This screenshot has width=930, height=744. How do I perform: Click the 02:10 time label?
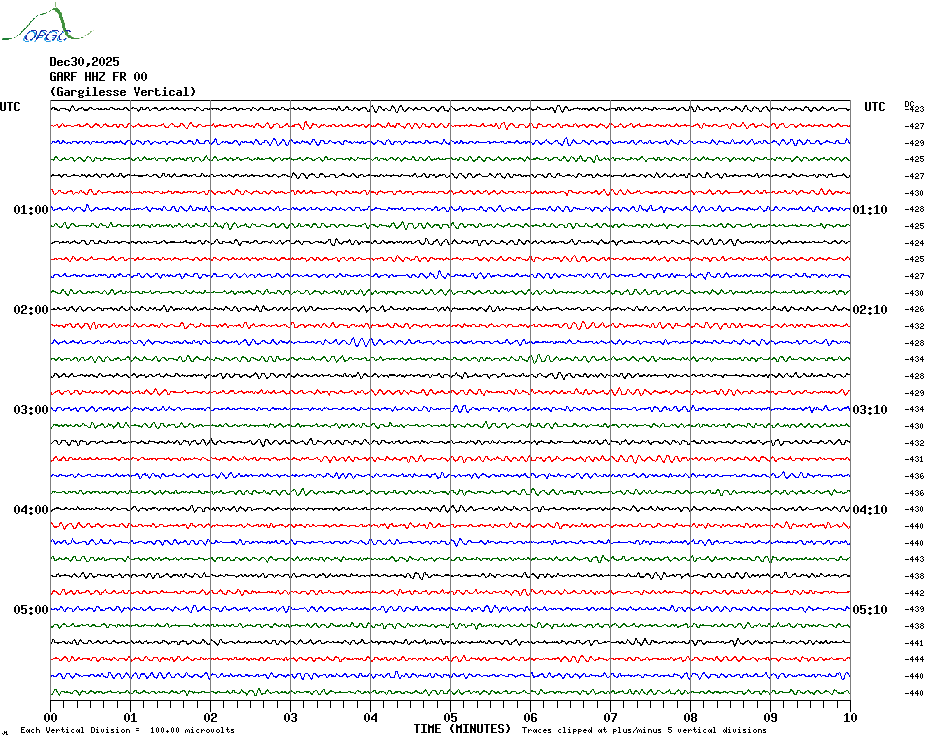pos(870,310)
